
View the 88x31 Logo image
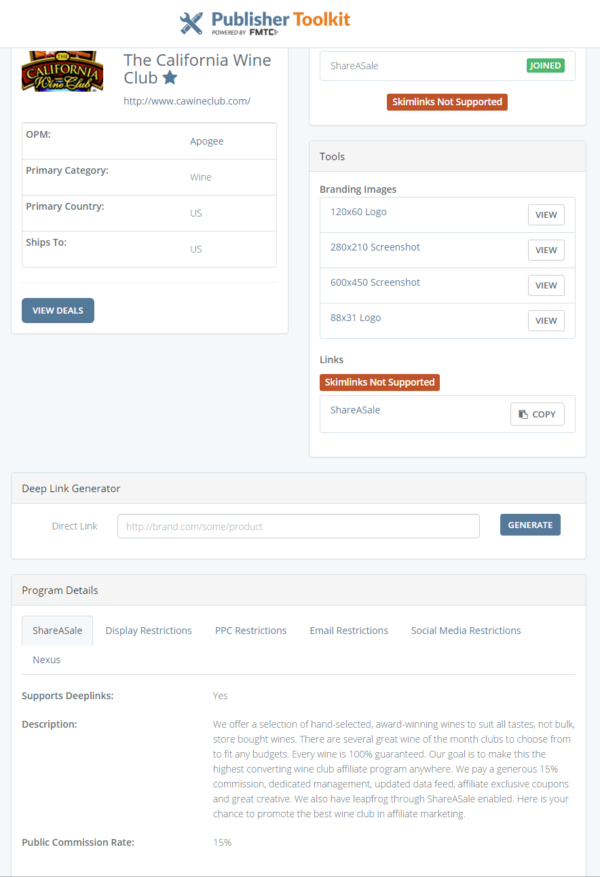coord(546,320)
